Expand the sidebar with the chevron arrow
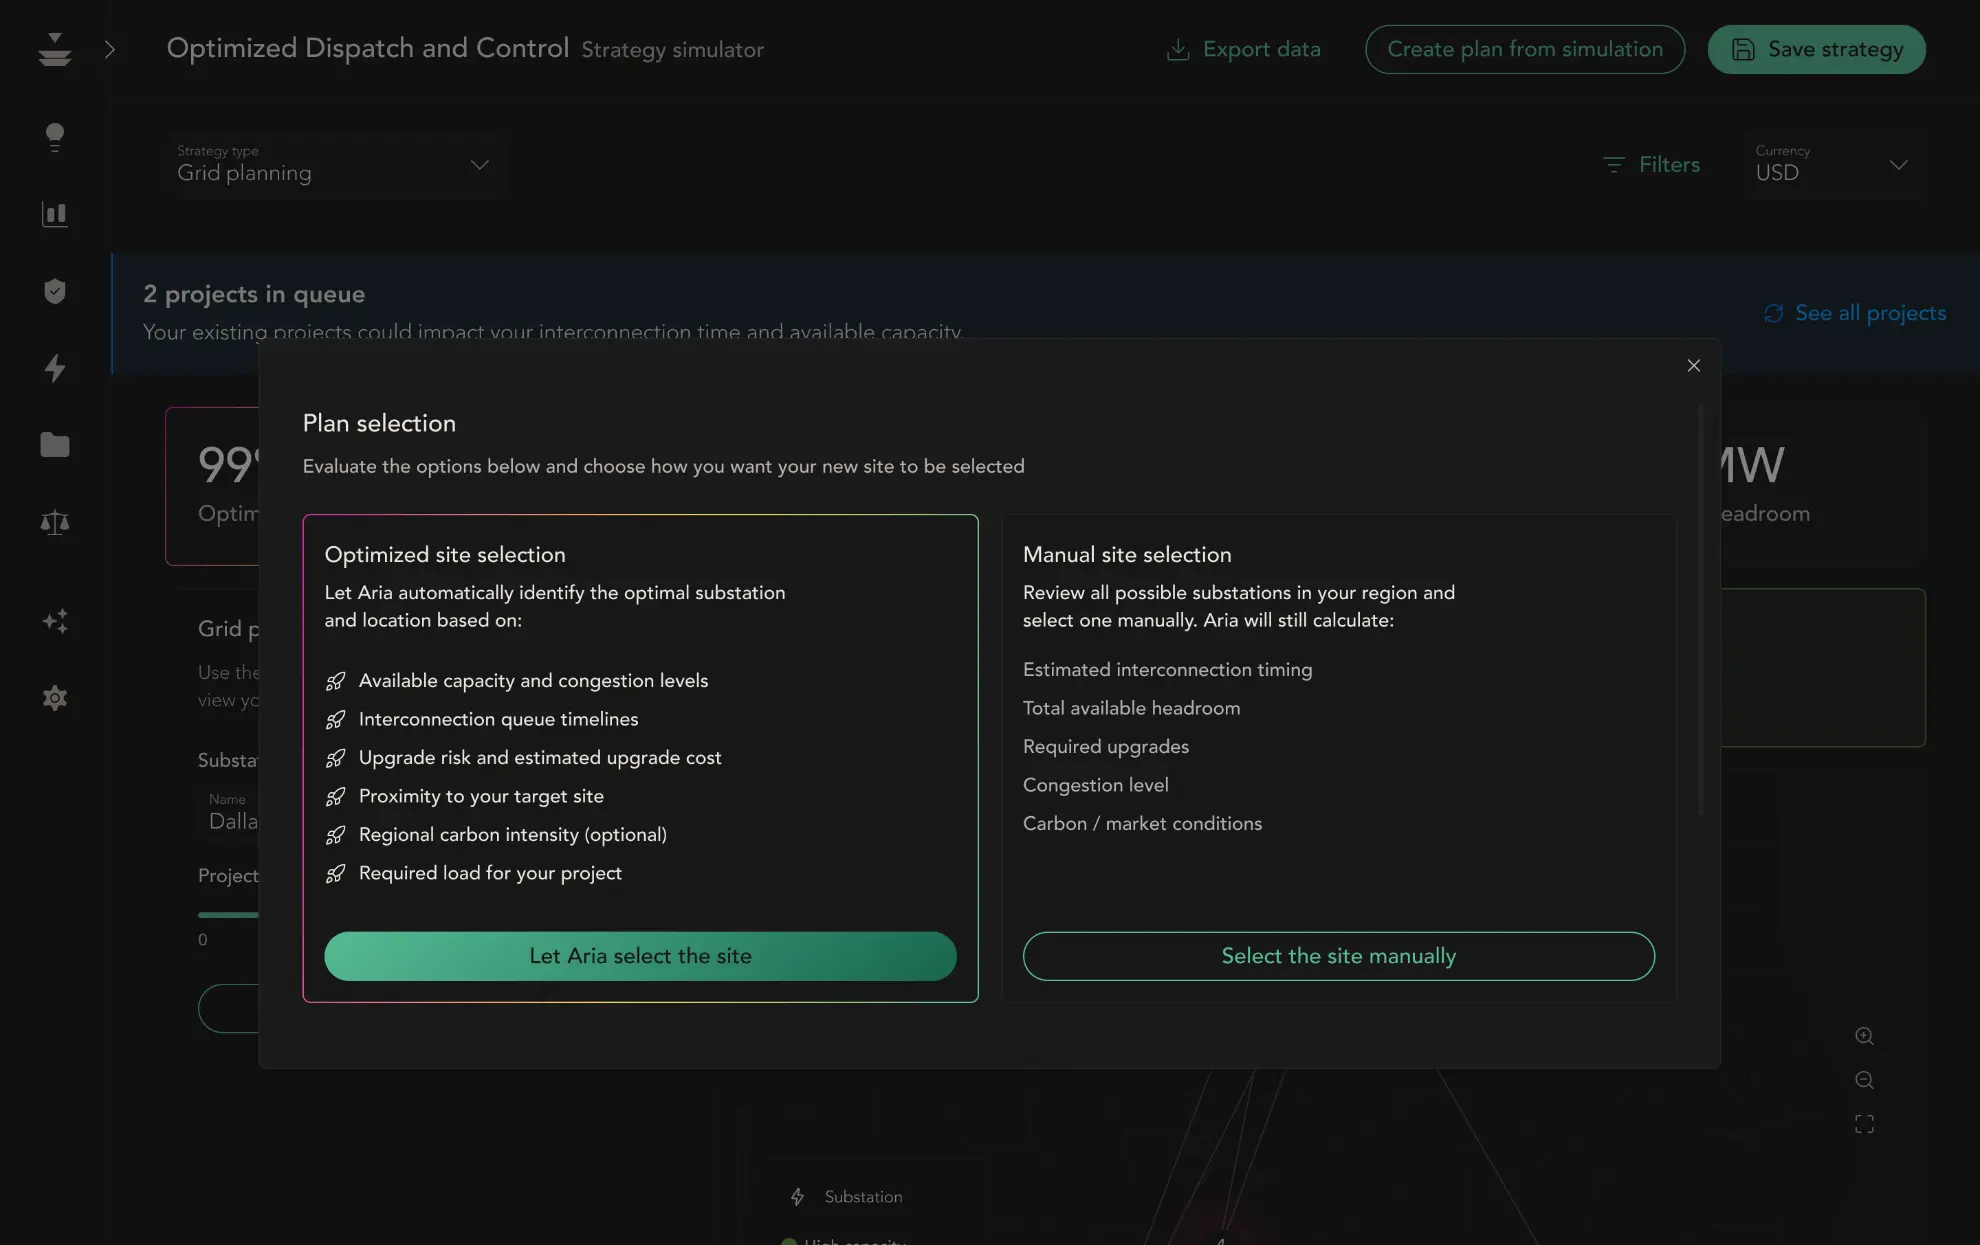 (110, 49)
